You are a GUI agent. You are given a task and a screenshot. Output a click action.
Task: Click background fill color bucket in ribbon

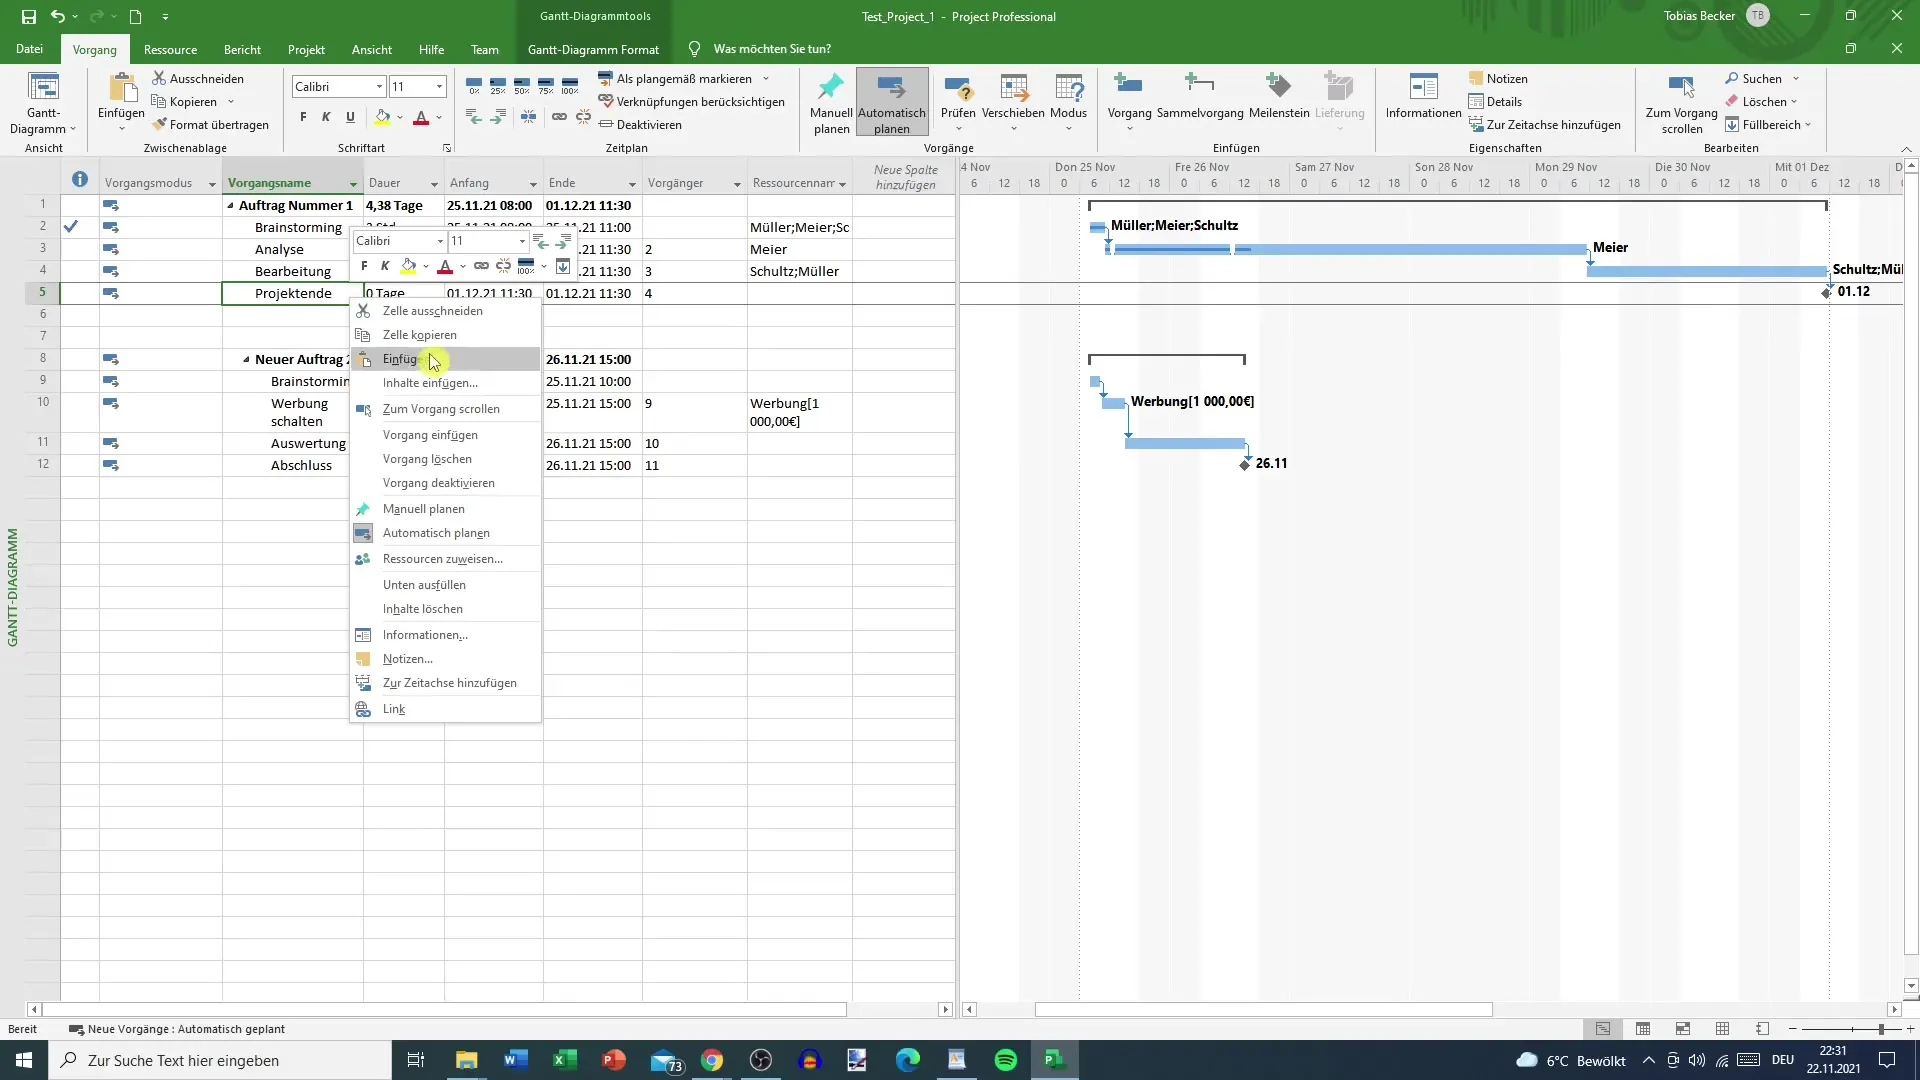382,117
